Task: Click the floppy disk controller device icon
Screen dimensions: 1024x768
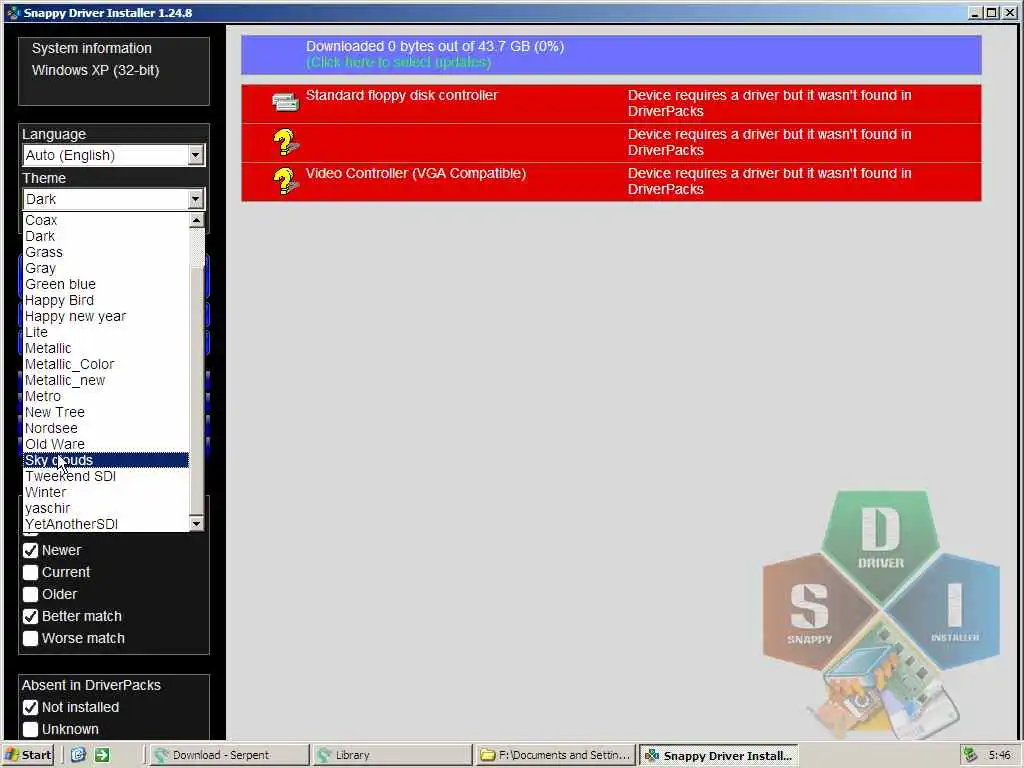Action: coord(285,102)
